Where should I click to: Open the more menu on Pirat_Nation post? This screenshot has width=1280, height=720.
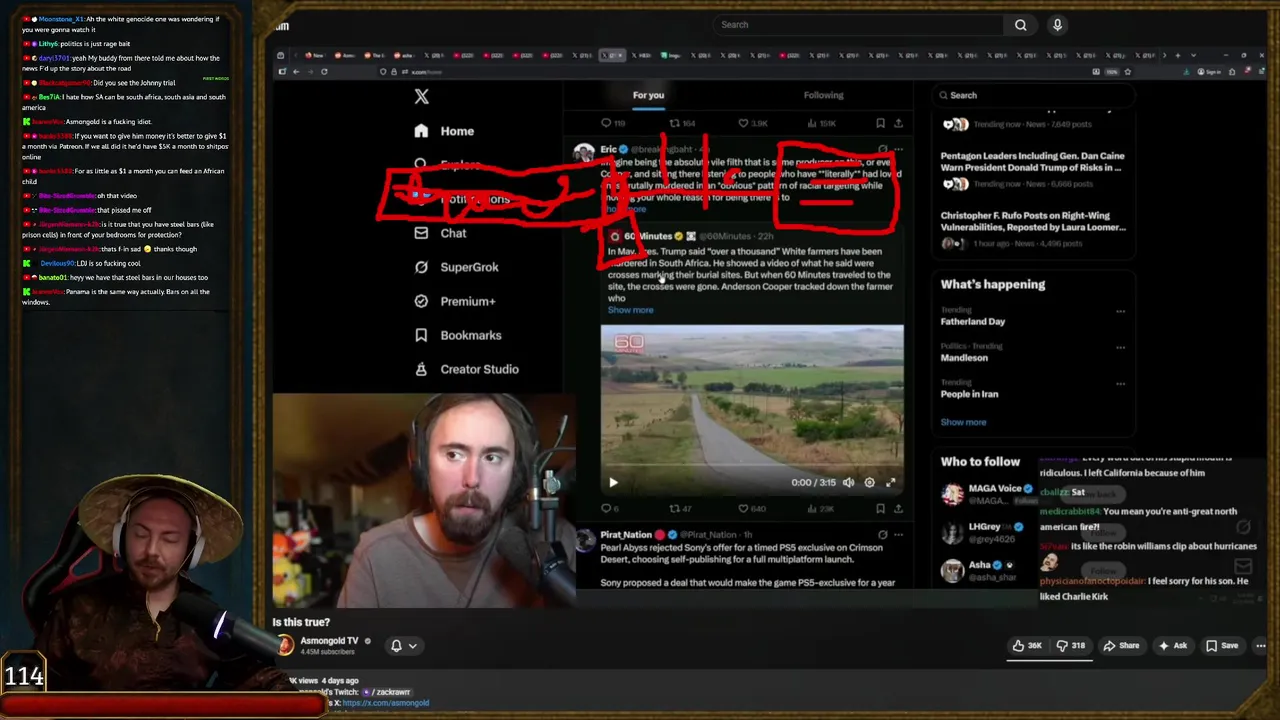[x=898, y=535]
